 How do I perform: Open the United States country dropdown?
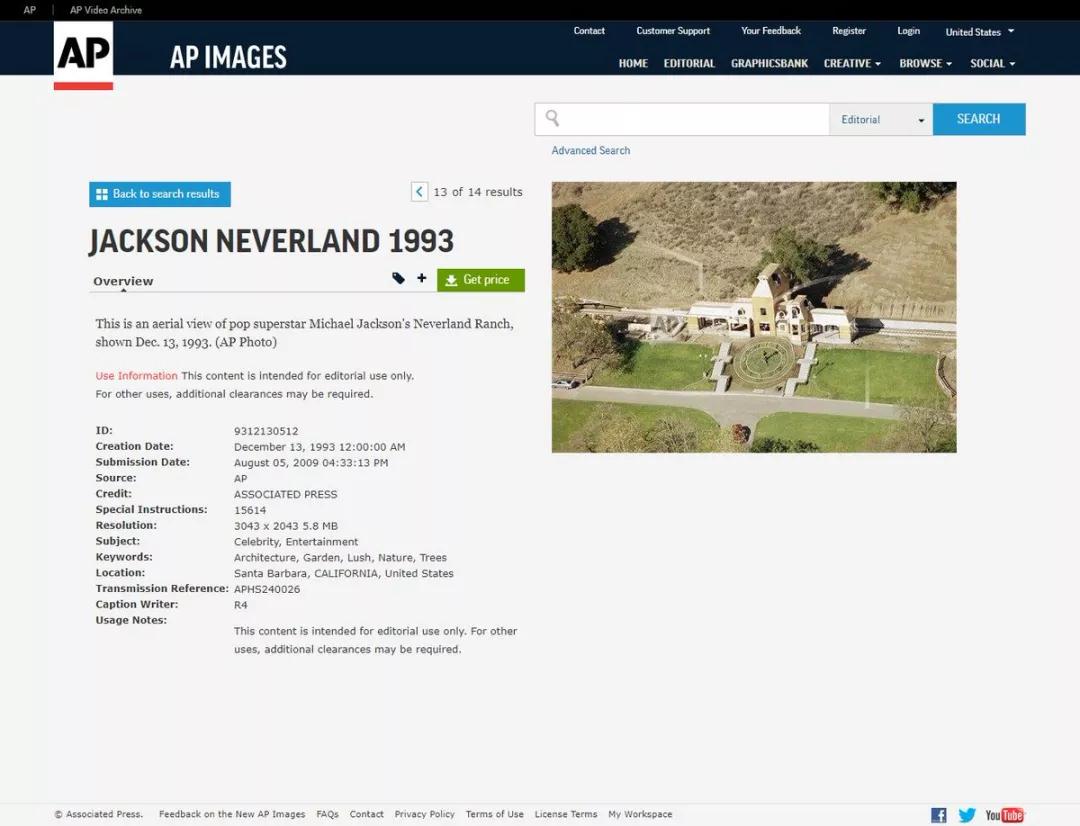pyautogui.click(x=979, y=32)
